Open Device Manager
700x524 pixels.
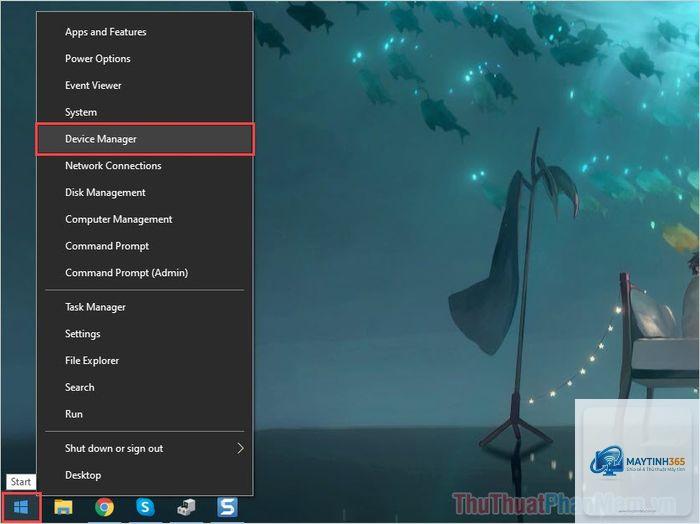click(x=145, y=139)
